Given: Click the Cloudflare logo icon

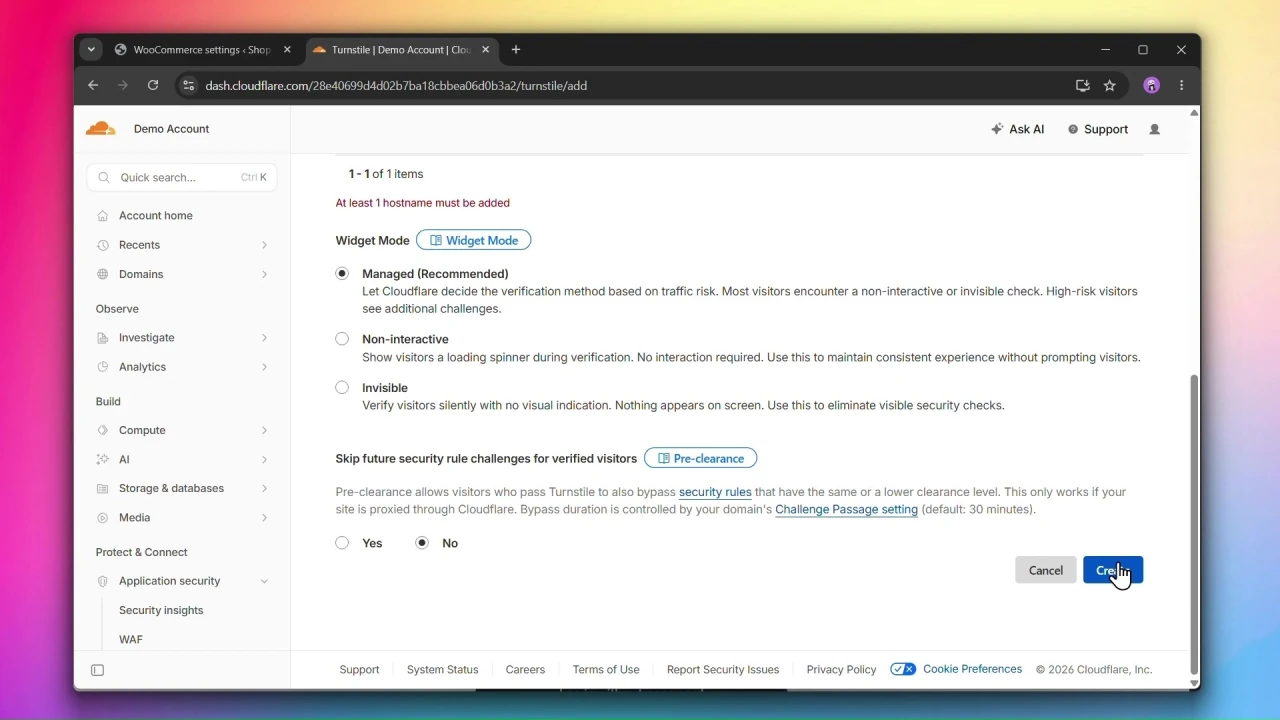Looking at the screenshot, I should tap(100, 129).
